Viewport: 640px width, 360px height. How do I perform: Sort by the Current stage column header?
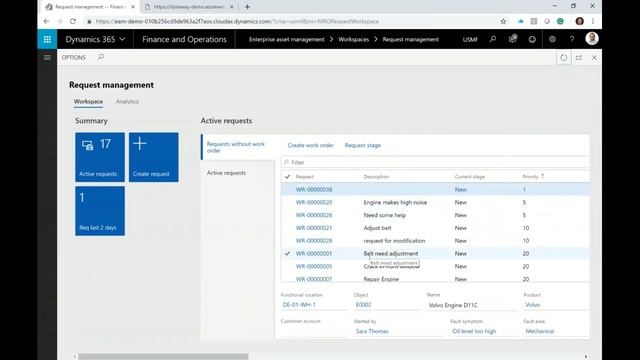point(469,177)
